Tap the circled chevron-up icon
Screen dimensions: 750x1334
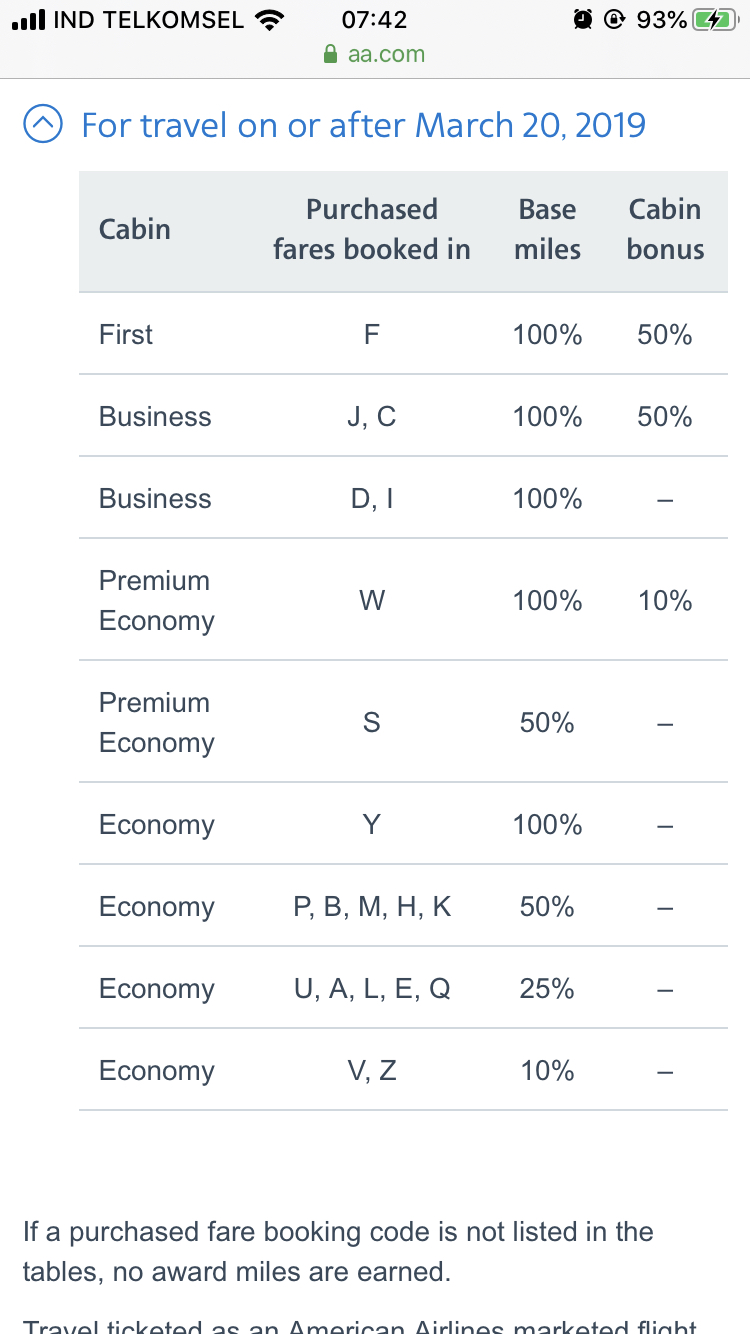pyautogui.click(x=42, y=126)
